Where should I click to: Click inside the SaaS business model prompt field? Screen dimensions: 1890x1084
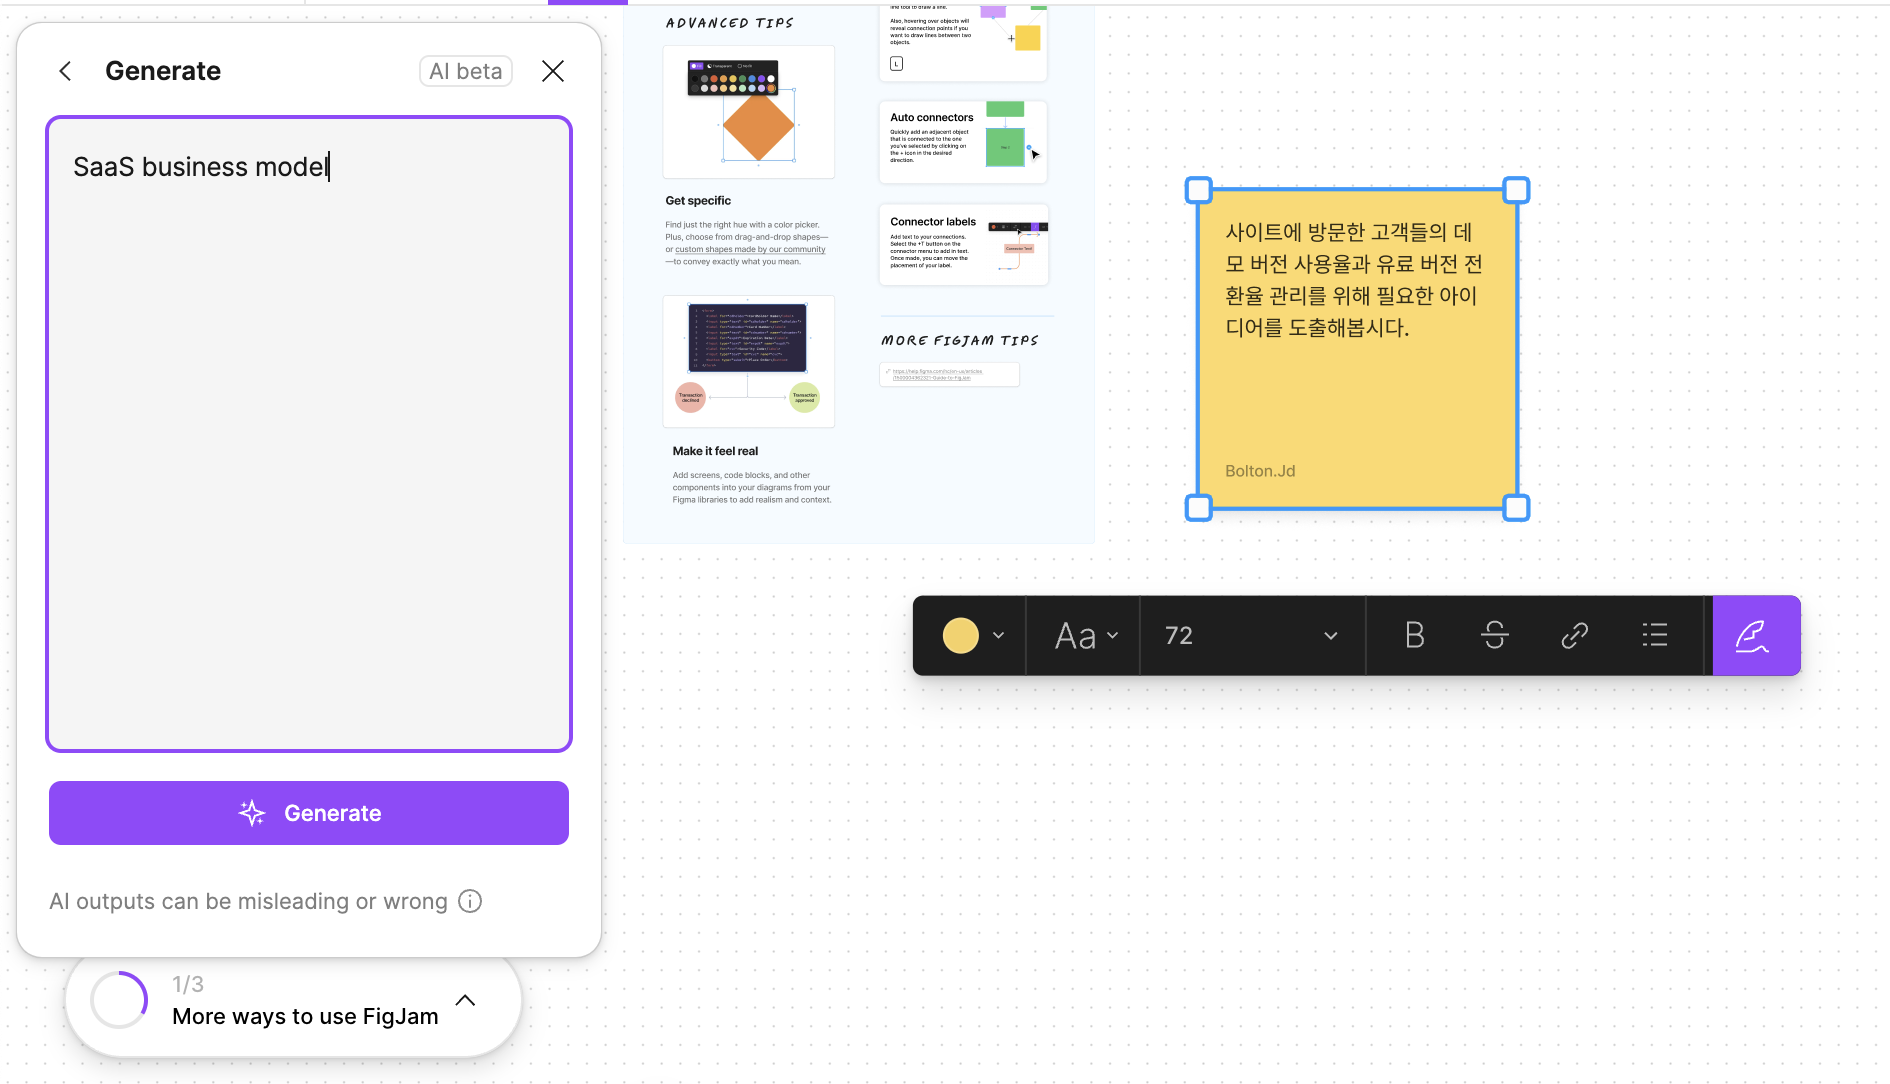tap(308, 434)
